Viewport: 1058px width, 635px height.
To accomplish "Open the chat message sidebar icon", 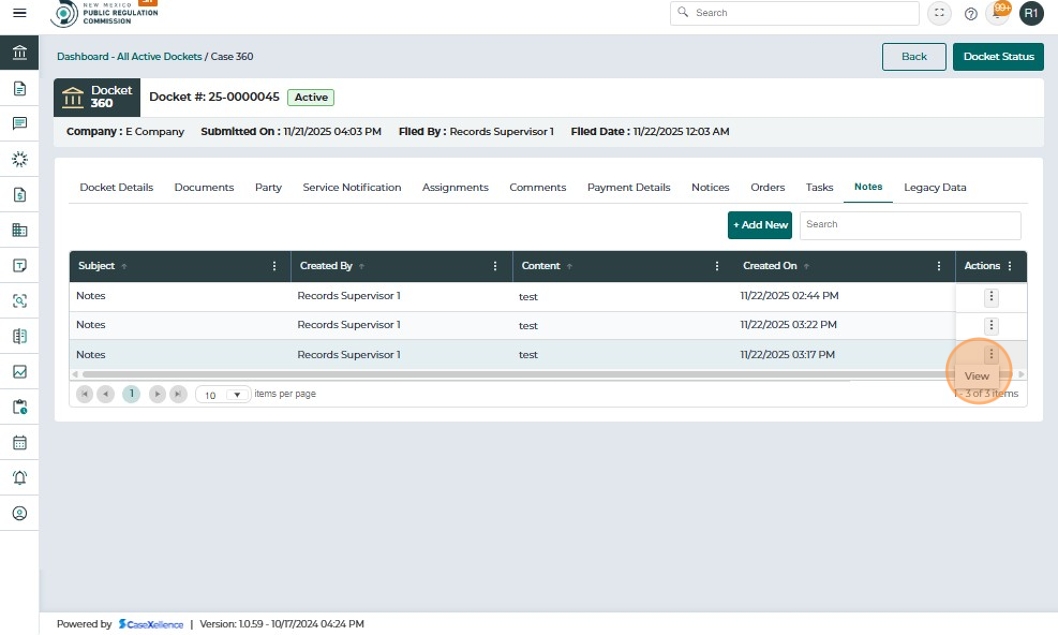I will pos(20,123).
